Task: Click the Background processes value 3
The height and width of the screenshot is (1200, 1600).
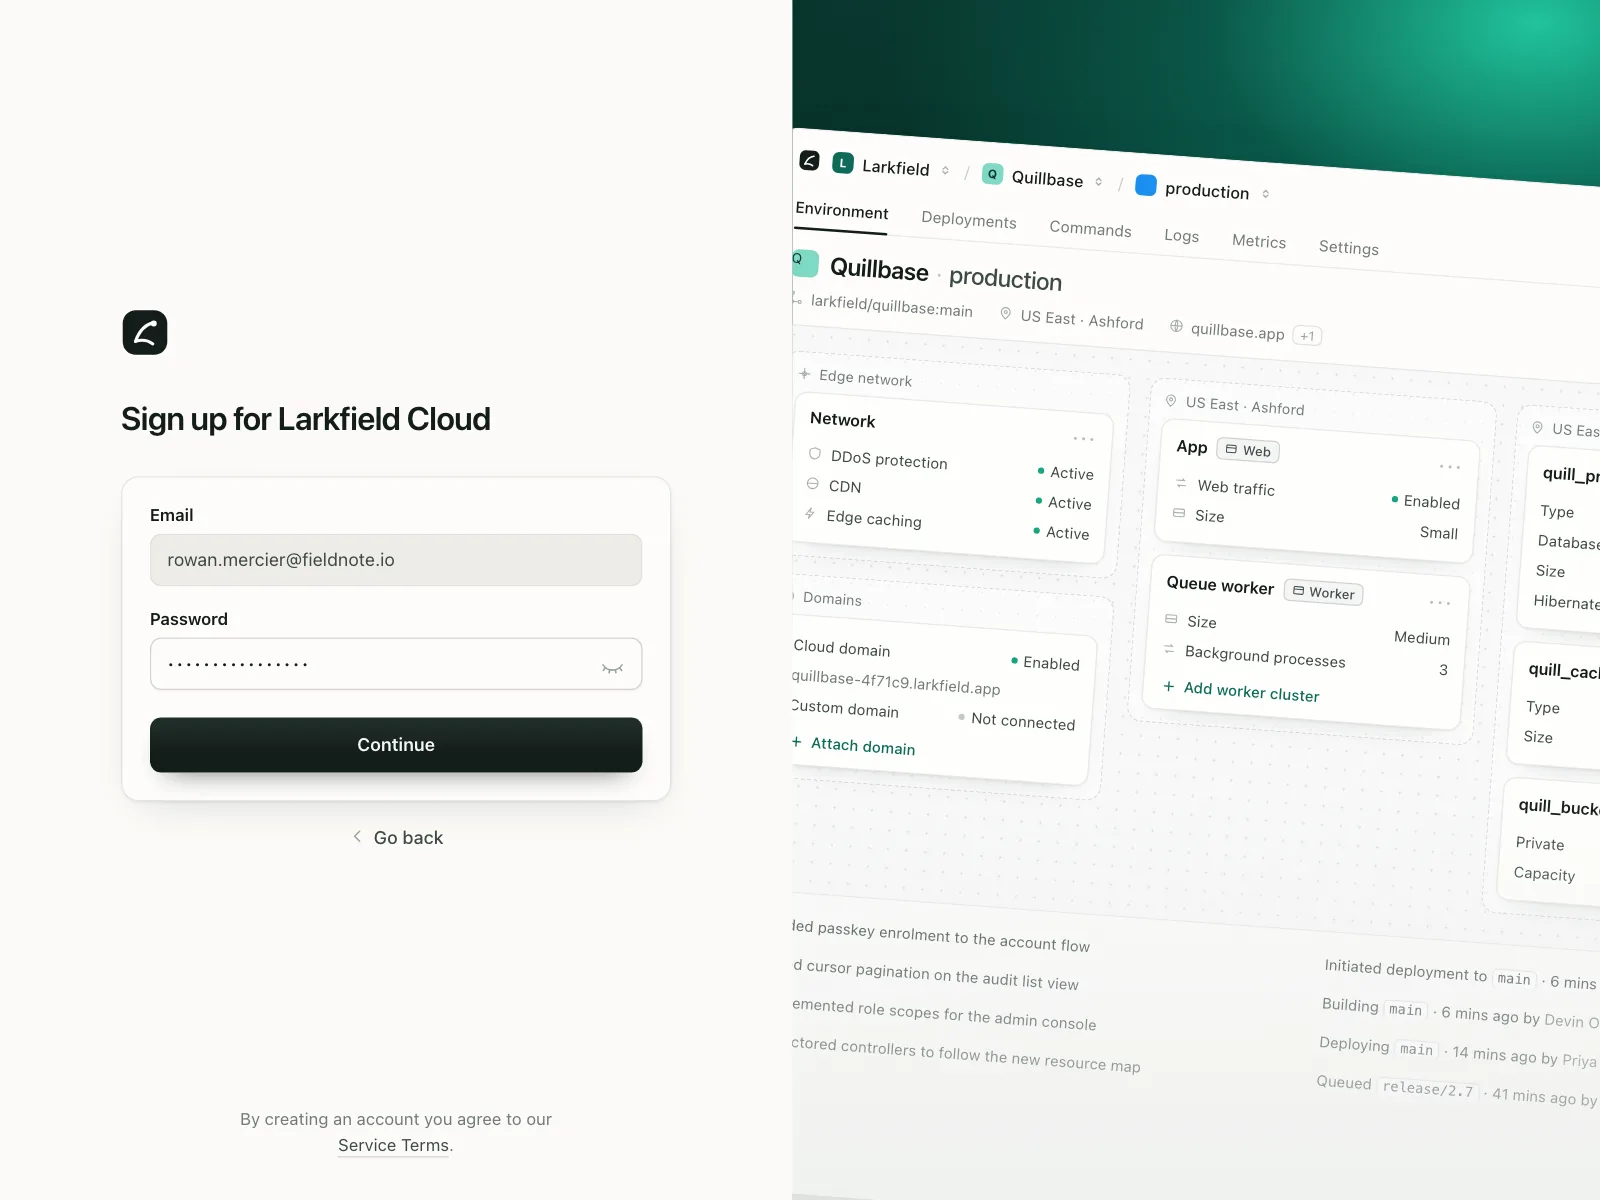Action: tap(1443, 670)
